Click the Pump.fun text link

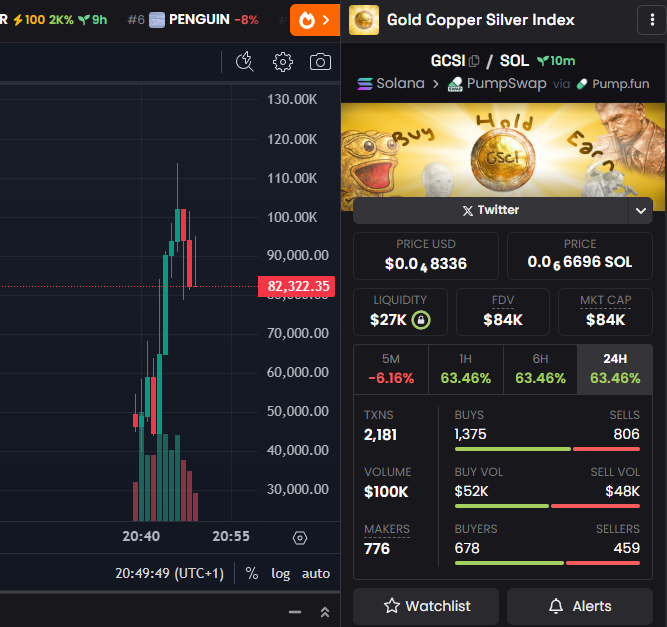click(621, 84)
